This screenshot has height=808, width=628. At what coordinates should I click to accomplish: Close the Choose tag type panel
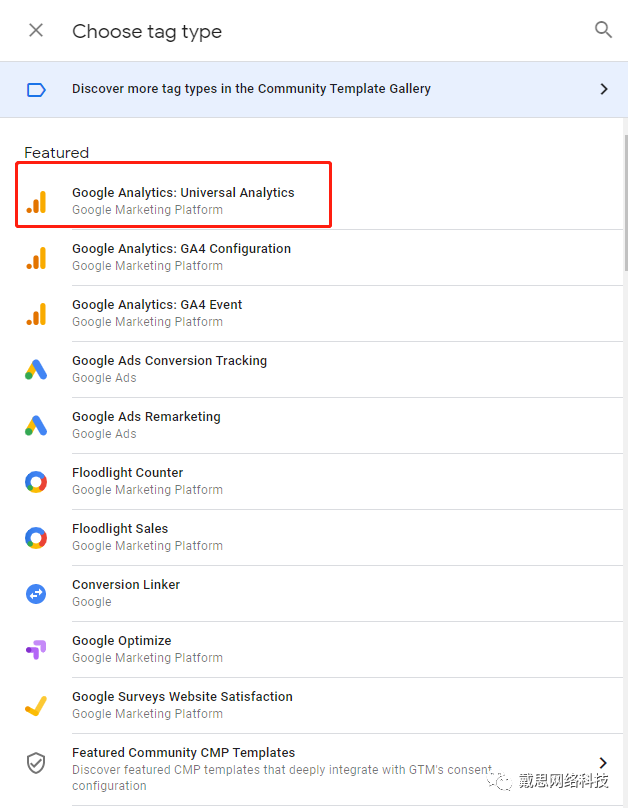36,30
